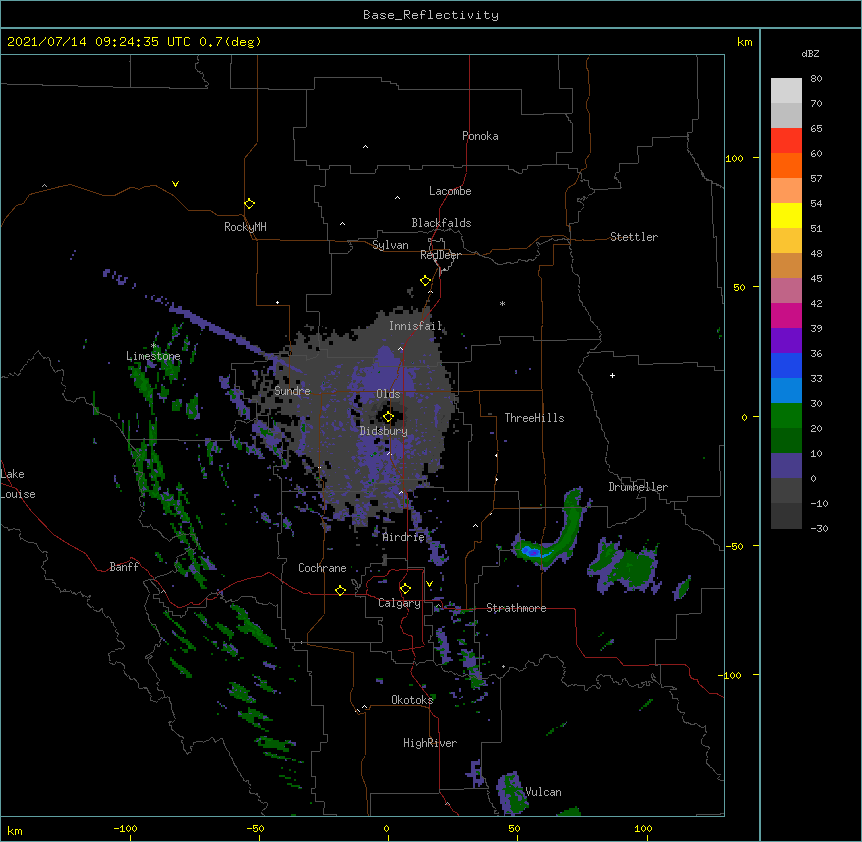
Task: Select the light grey 80 dBZ legend color
Action: click(x=786, y=91)
